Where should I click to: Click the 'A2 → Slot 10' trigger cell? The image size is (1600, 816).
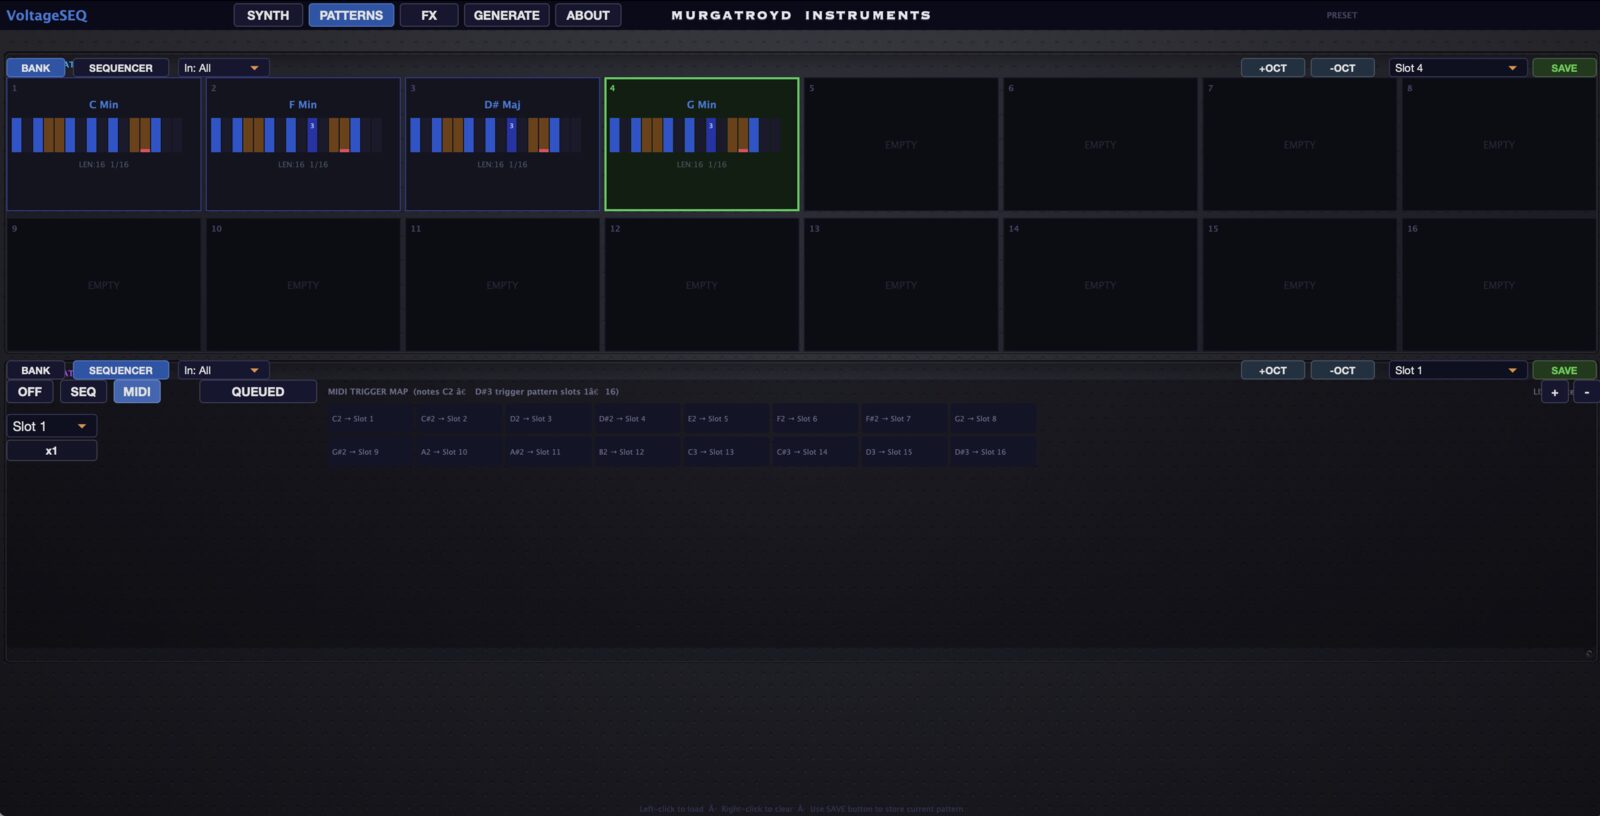pyautogui.click(x=460, y=452)
